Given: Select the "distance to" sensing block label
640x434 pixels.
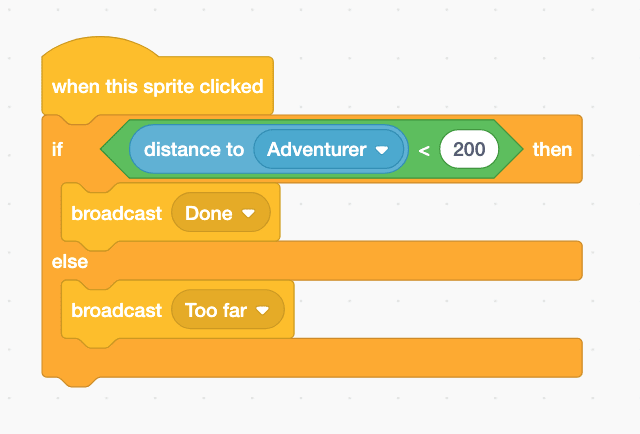Looking at the screenshot, I should tap(193, 150).
